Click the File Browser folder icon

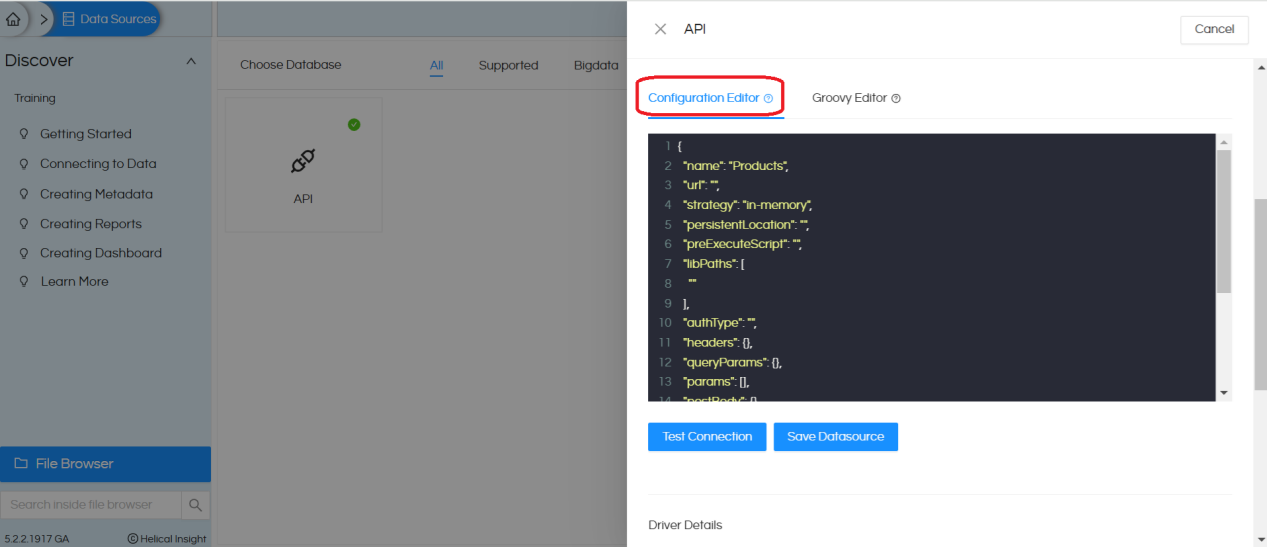(21, 464)
